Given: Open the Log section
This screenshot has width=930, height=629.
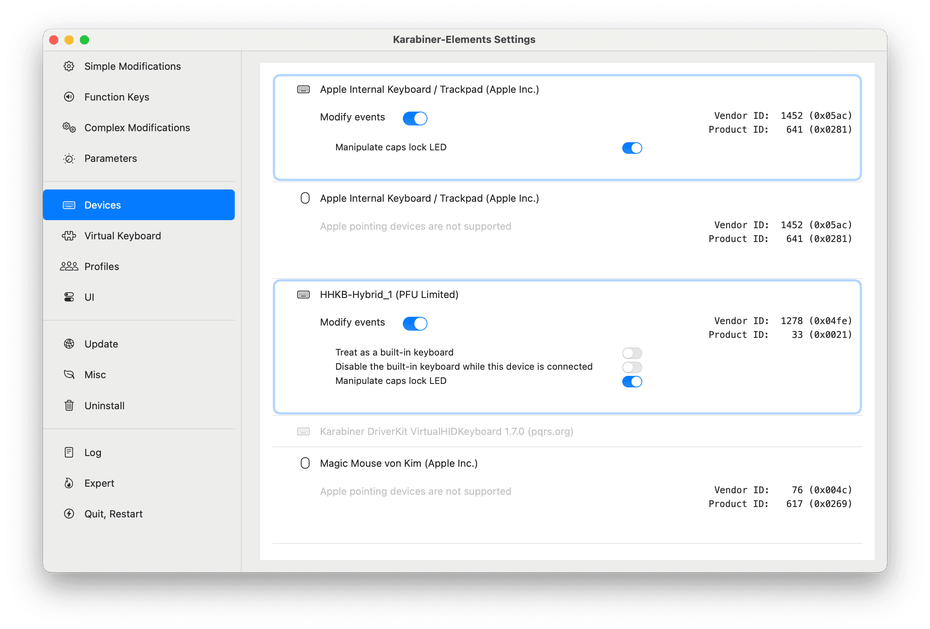Looking at the screenshot, I should pyautogui.click(x=92, y=453).
